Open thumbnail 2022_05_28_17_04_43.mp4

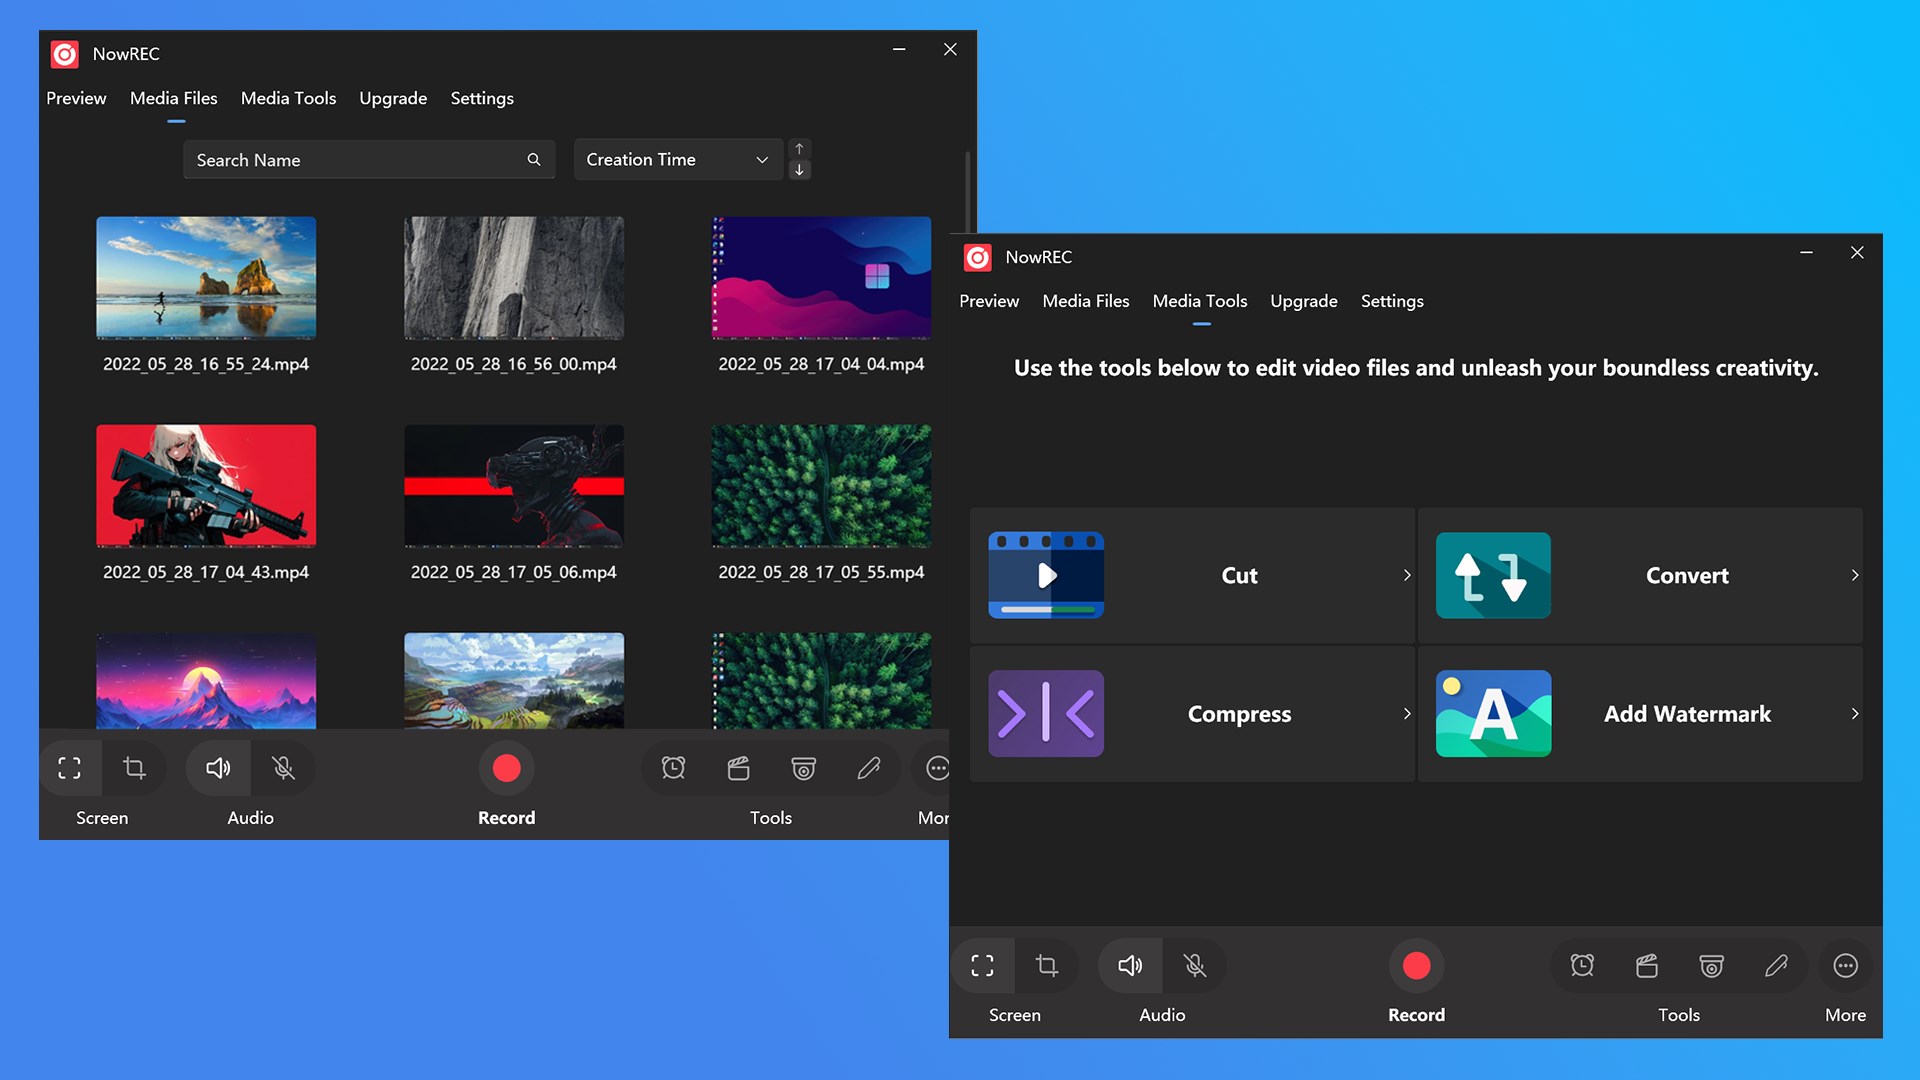click(206, 486)
